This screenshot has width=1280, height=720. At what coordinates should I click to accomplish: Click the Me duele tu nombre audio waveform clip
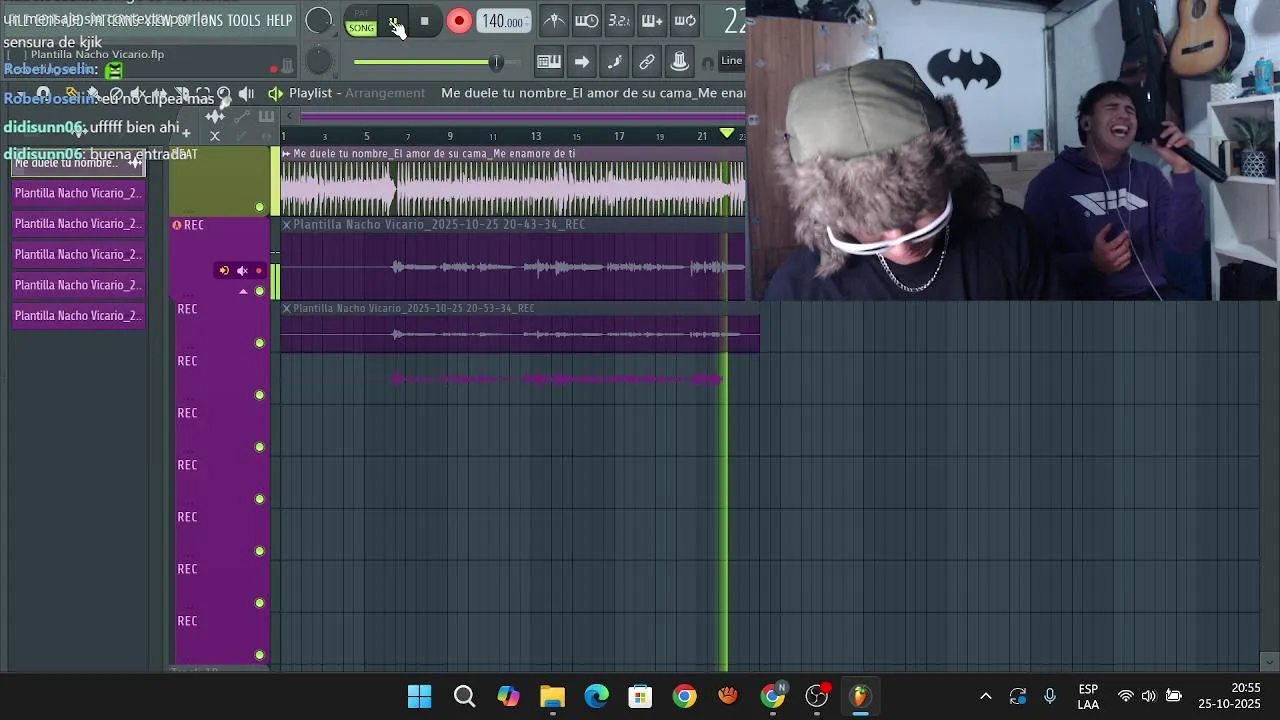[513, 188]
